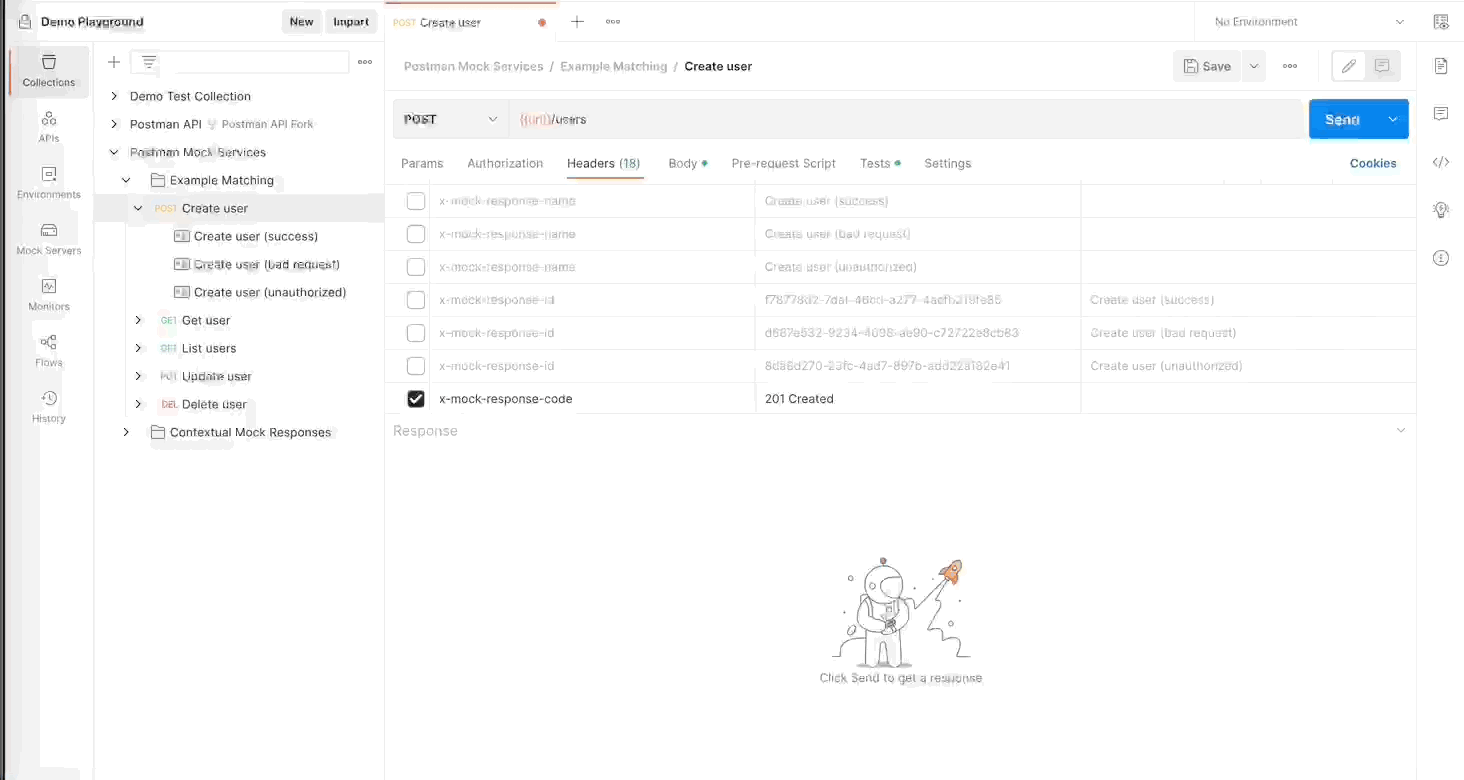The width and height of the screenshot is (1464, 780).
Task: Enable the Create user (success) x-mock-response-name checkbox
Action: click(416, 201)
